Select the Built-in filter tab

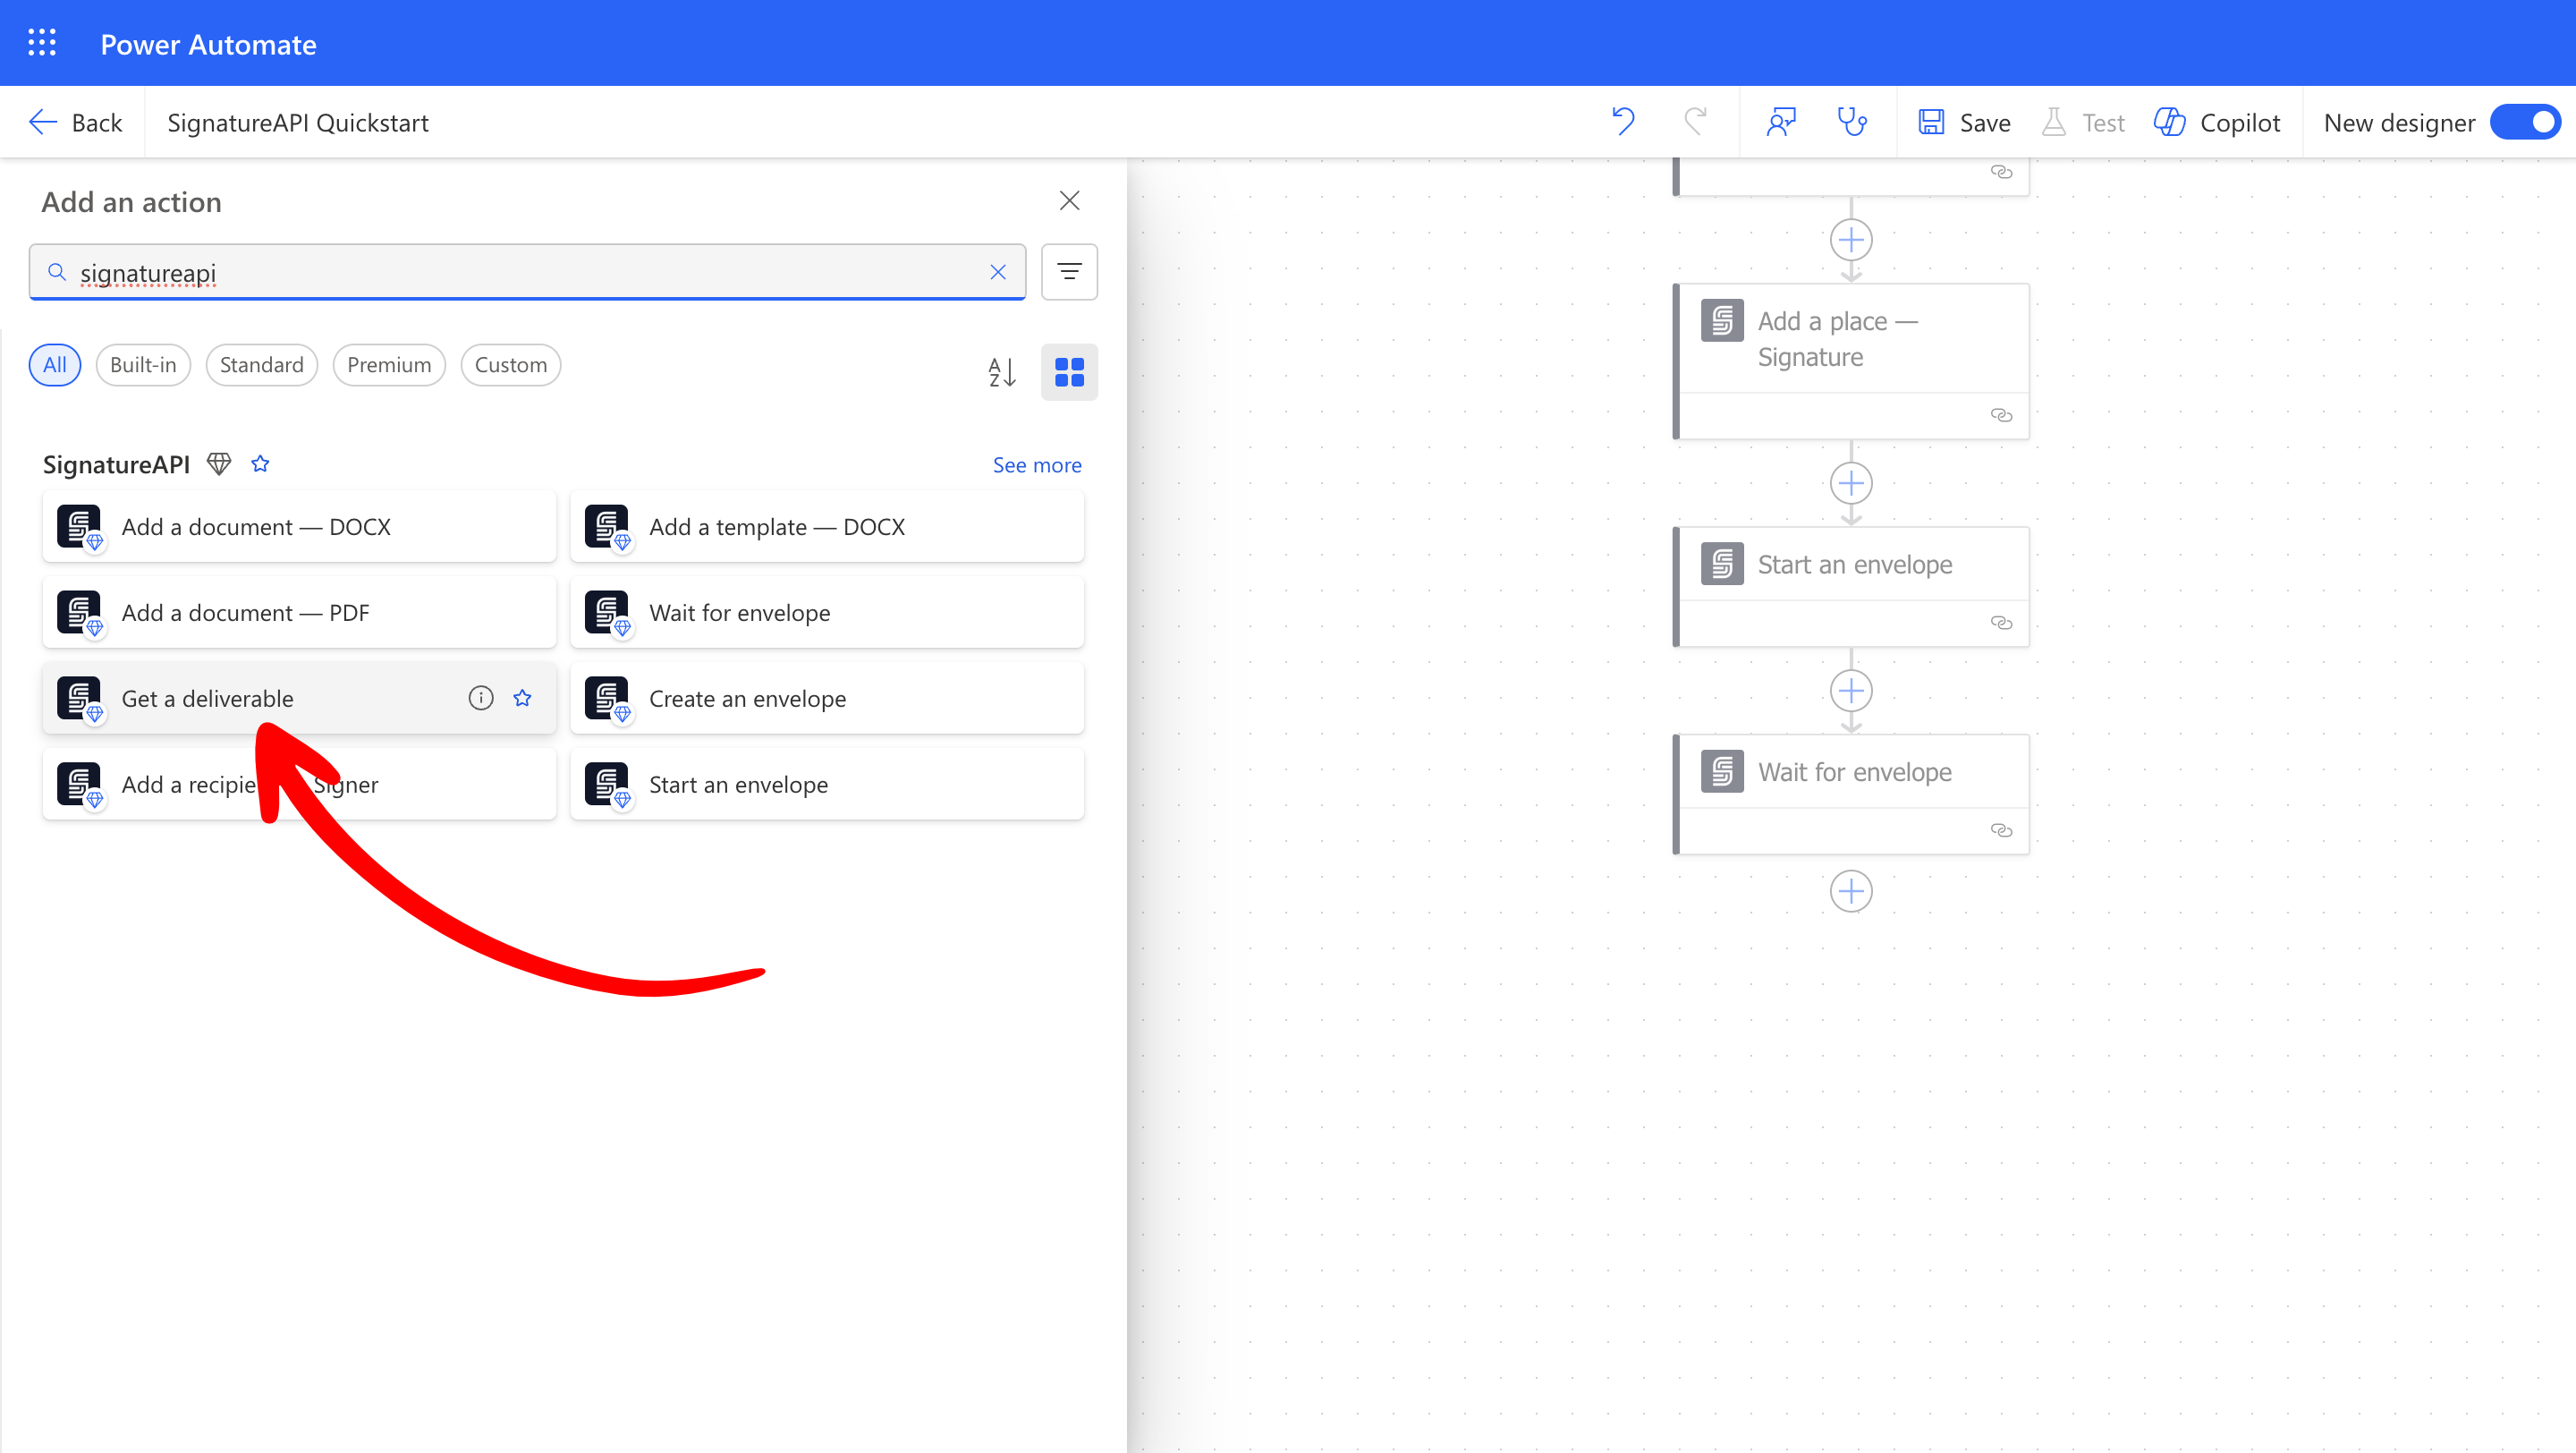point(143,365)
